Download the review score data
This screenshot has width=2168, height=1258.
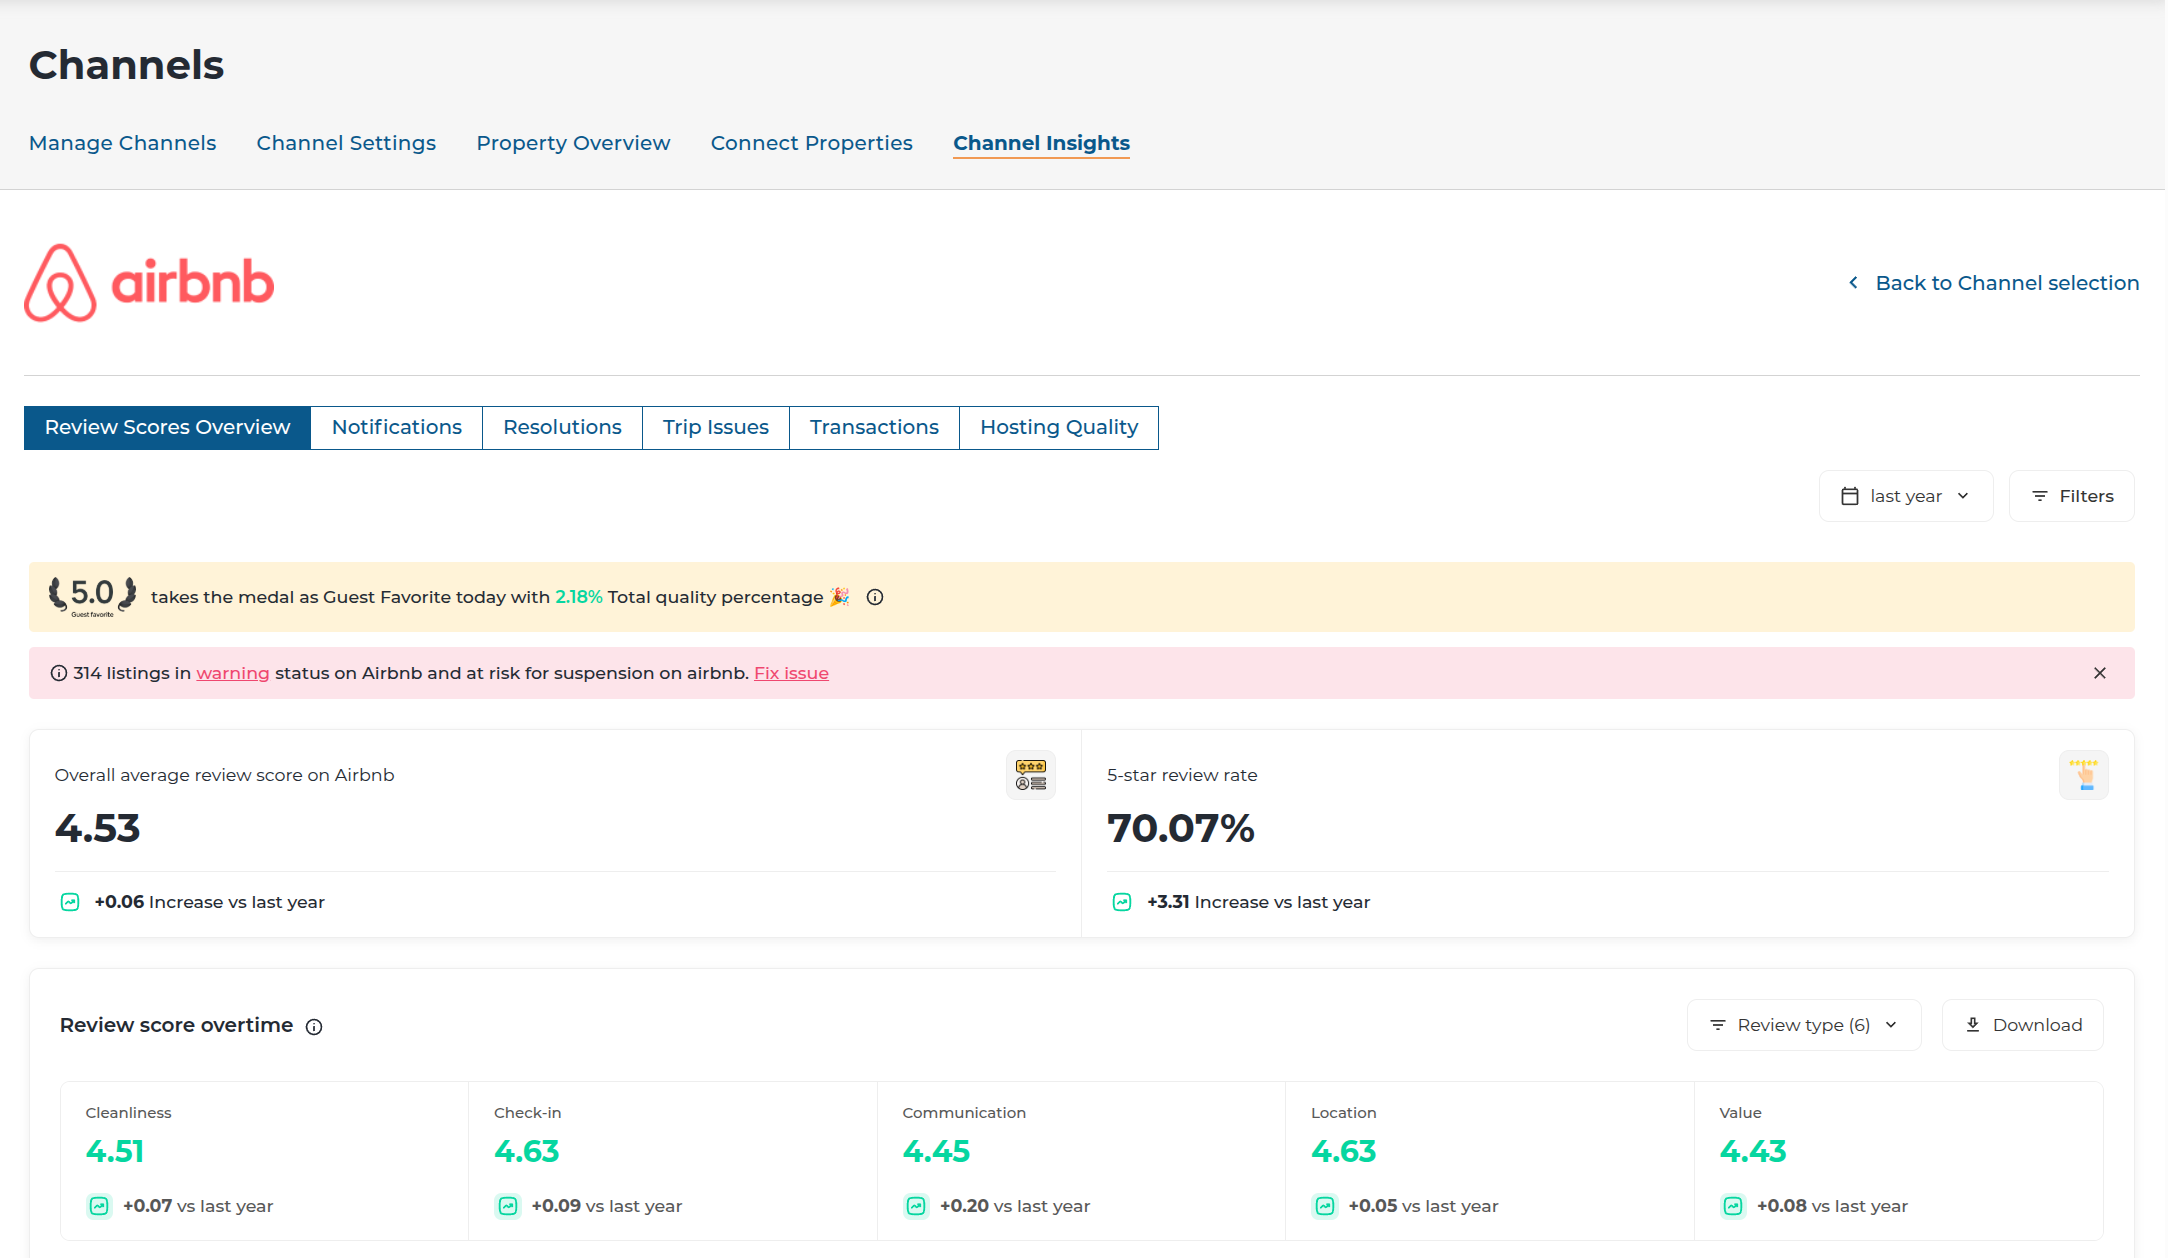pos(2022,1025)
